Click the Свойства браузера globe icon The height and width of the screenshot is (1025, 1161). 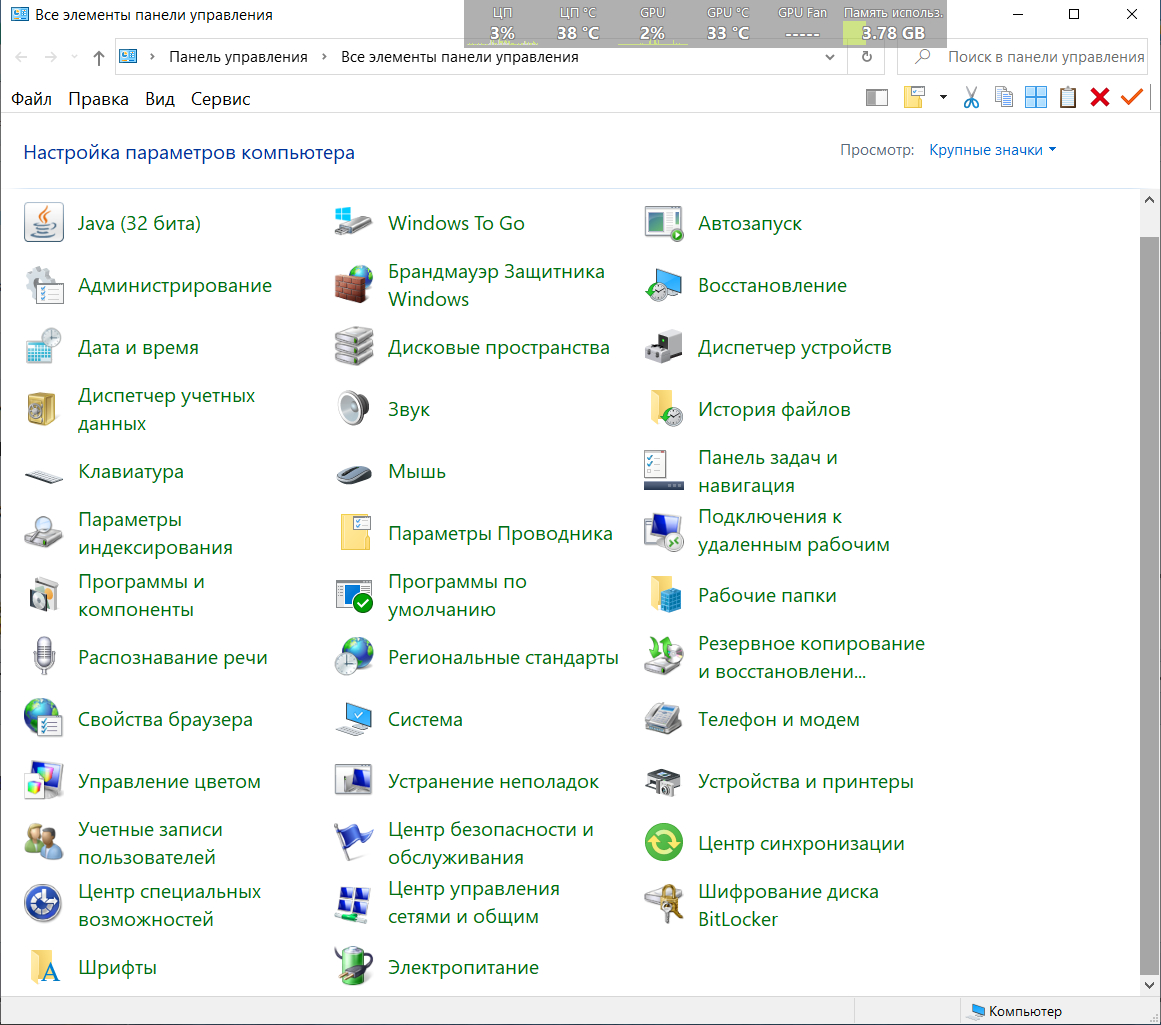(44, 719)
